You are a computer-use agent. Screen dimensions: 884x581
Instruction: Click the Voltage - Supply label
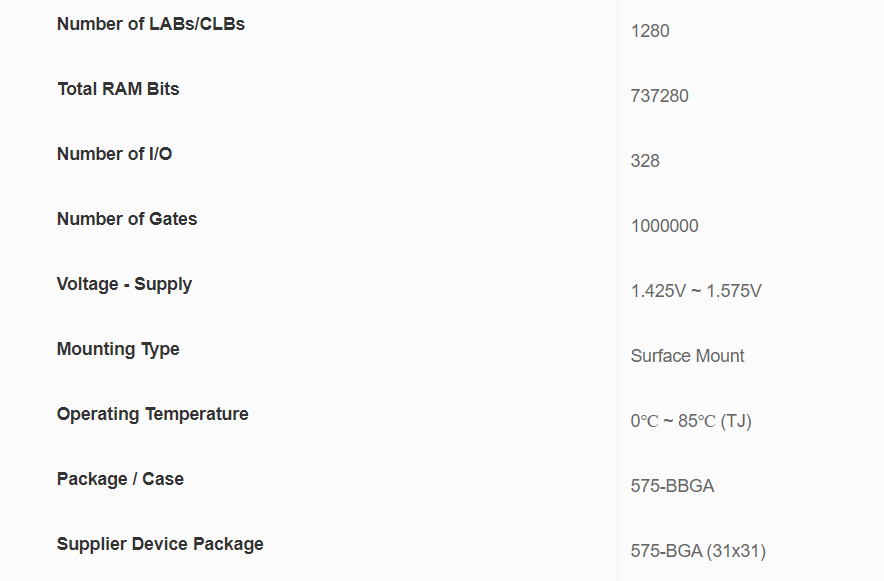coord(124,284)
